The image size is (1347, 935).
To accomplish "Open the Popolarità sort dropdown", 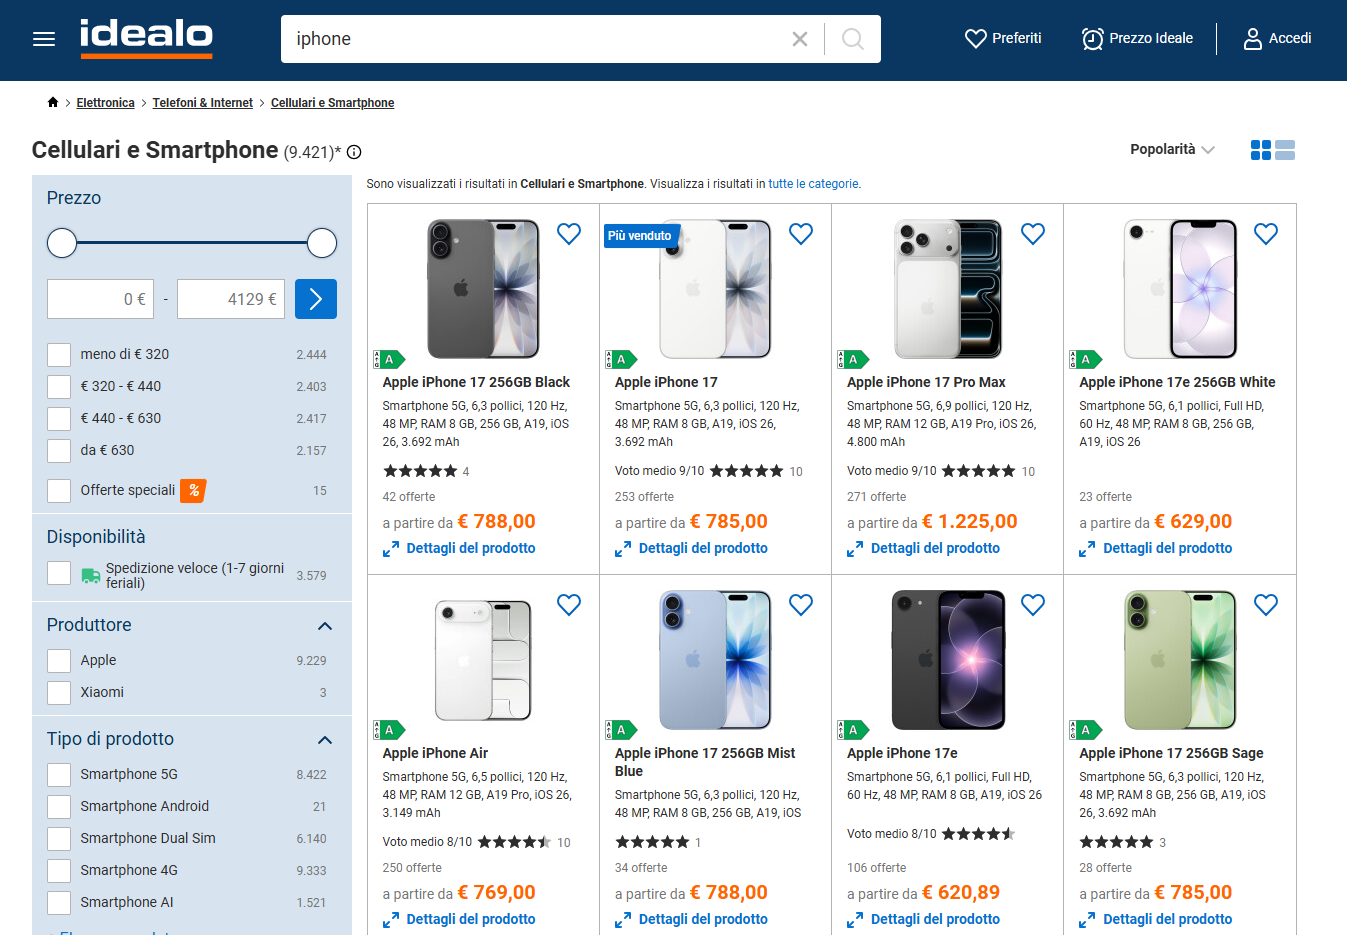I will point(1172,149).
